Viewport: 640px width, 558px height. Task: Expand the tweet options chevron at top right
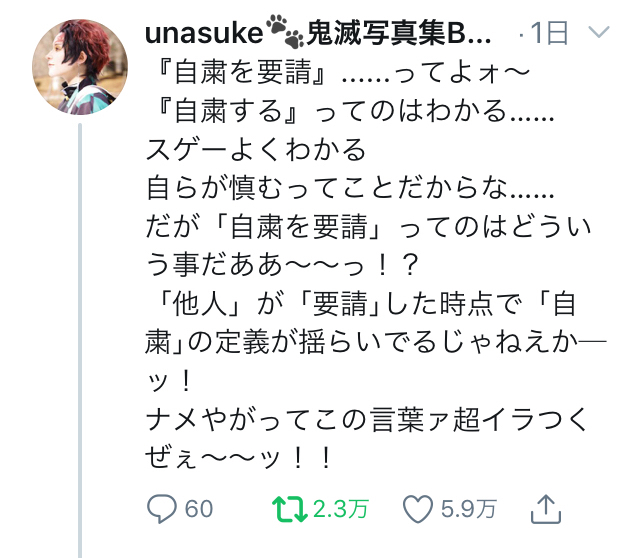click(x=599, y=34)
